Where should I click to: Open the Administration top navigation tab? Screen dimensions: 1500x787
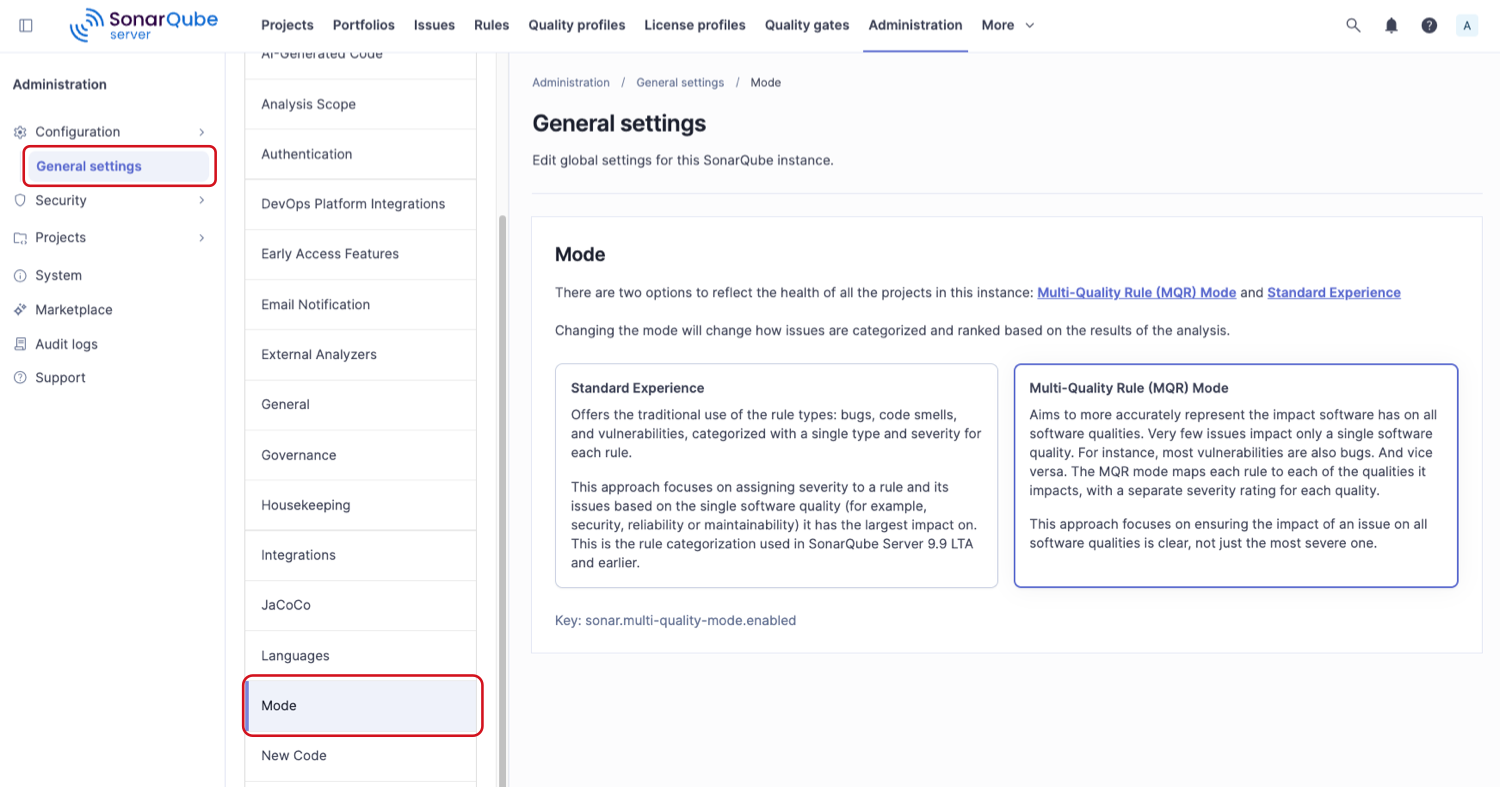(915, 25)
